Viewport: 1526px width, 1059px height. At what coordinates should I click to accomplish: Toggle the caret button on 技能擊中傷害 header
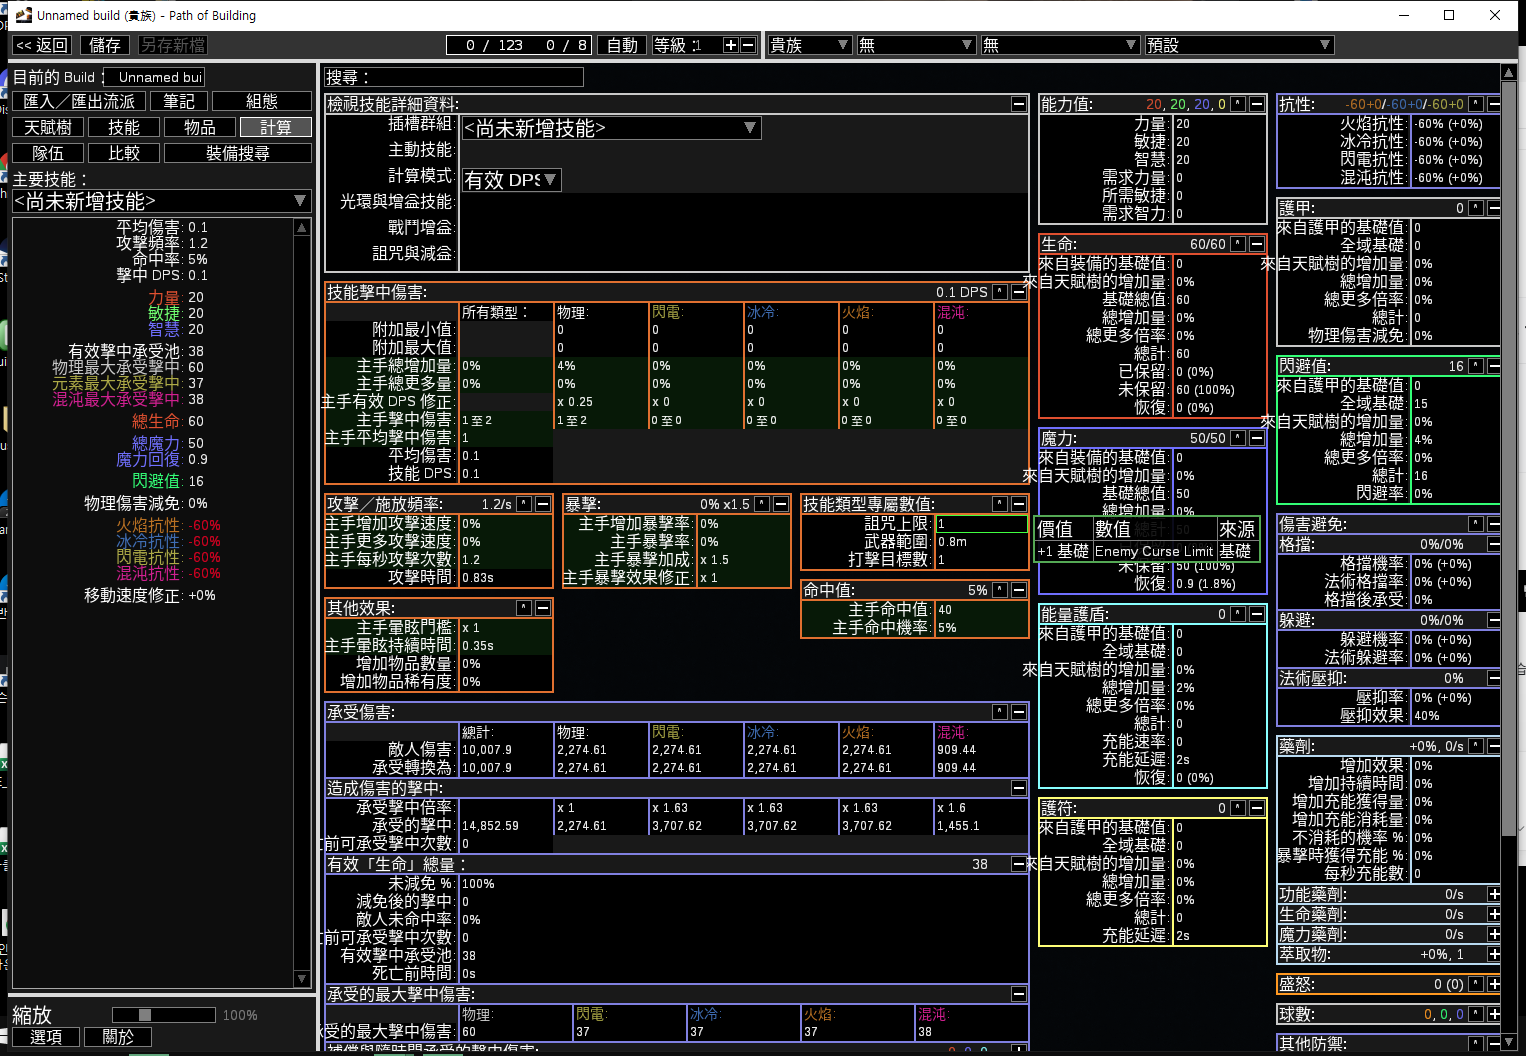point(999,292)
